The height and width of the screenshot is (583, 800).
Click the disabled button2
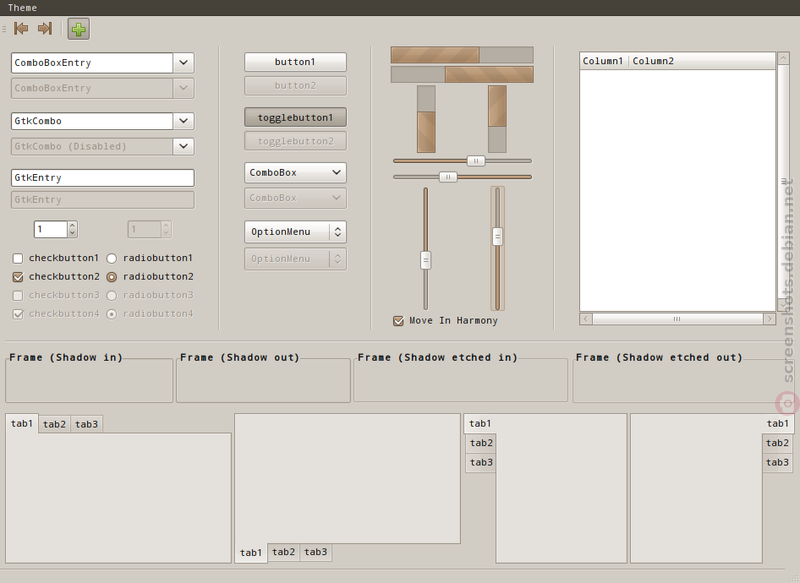[x=295, y=86]
